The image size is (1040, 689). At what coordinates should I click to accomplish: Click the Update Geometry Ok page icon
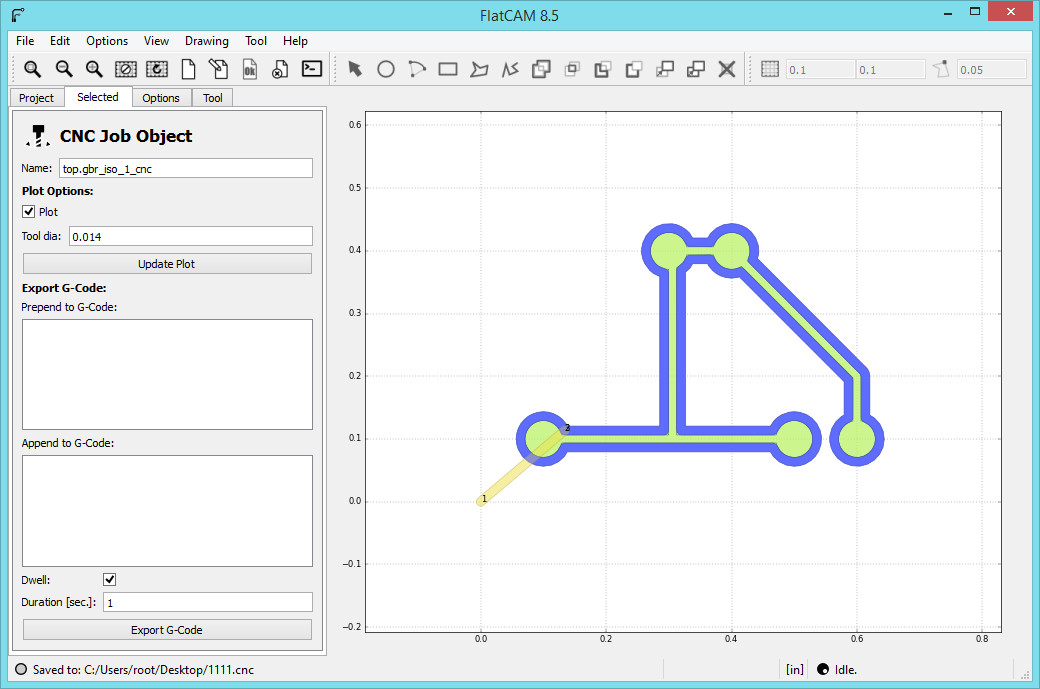pyautogui.click(x=249, y=69)
